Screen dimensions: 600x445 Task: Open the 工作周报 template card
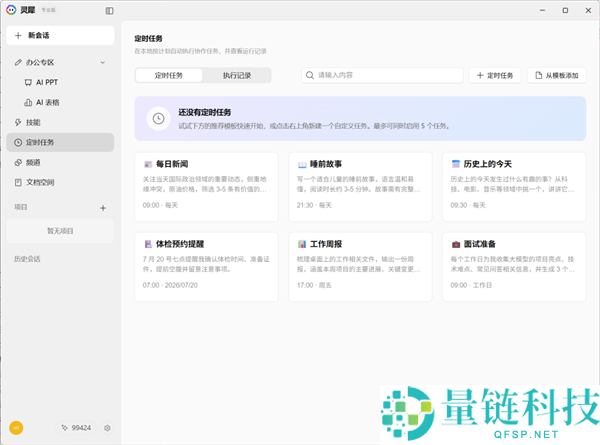click(x=360, y=267)
